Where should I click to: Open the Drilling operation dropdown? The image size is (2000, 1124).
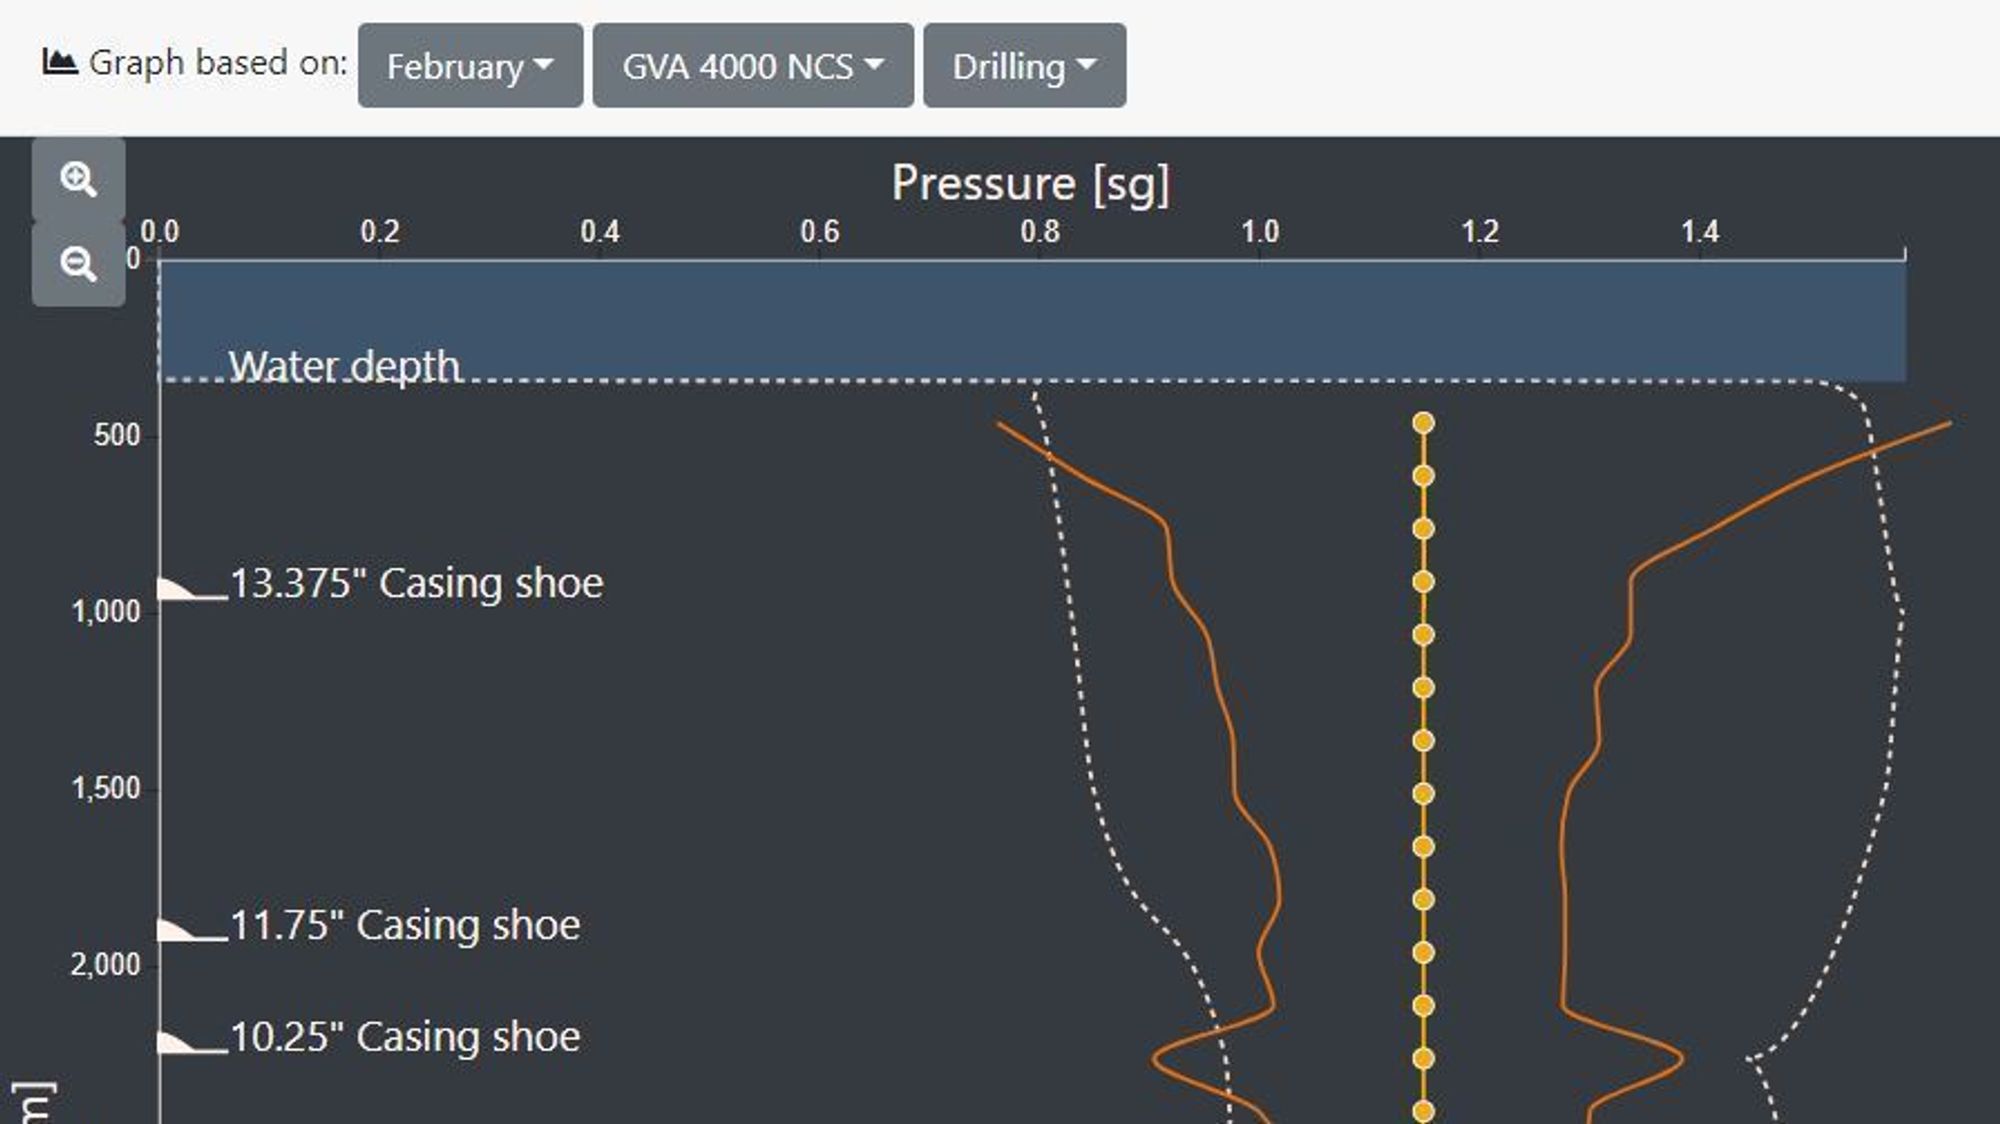tap(1025, 66)
